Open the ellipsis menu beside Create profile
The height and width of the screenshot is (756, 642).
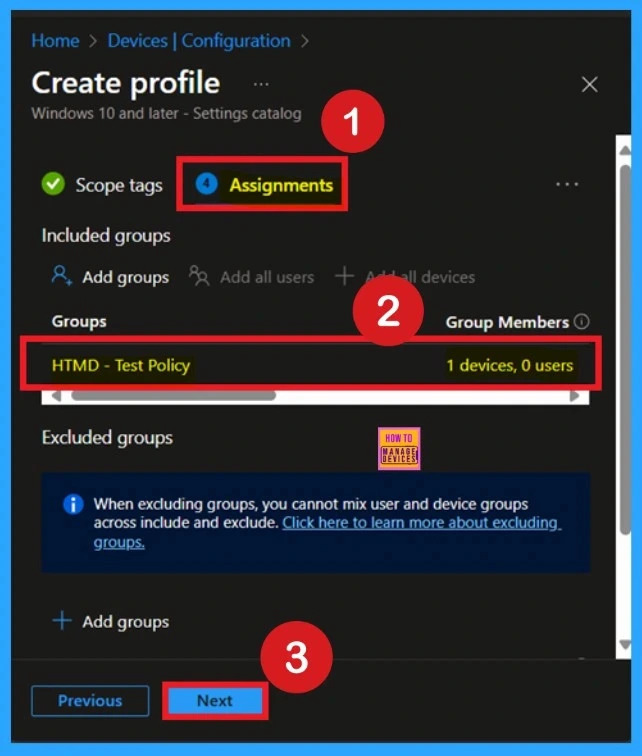[261, 84]
